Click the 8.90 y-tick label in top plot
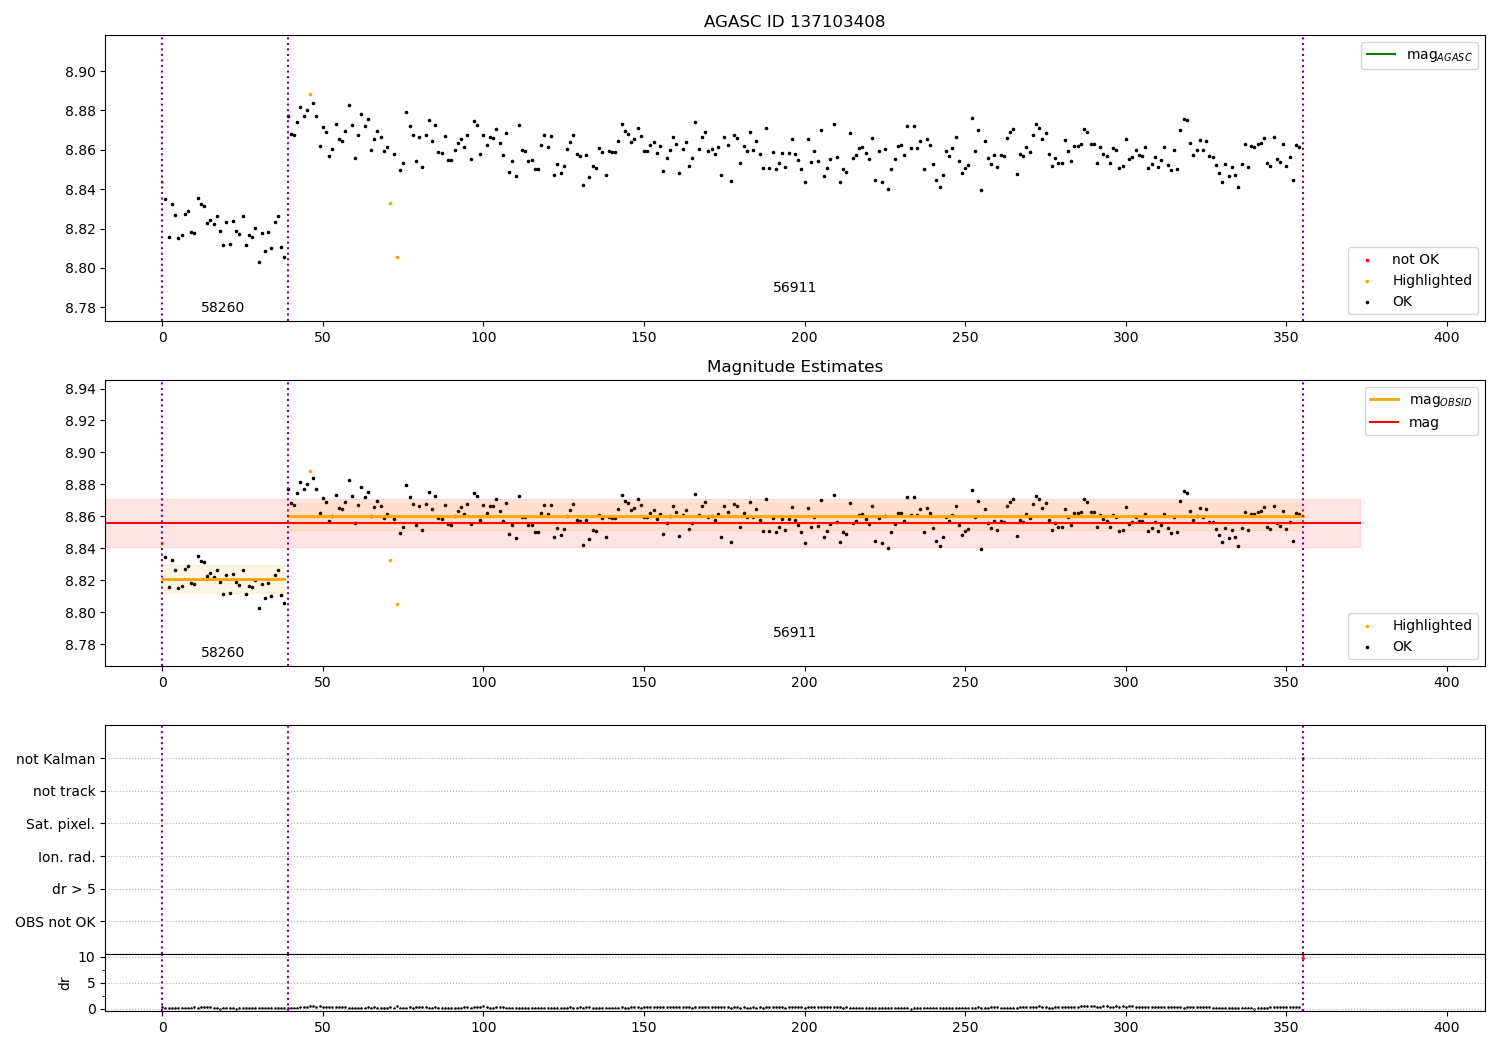Image resolution: width=1500 pixels, height=1050 pixels. (81, 73)
